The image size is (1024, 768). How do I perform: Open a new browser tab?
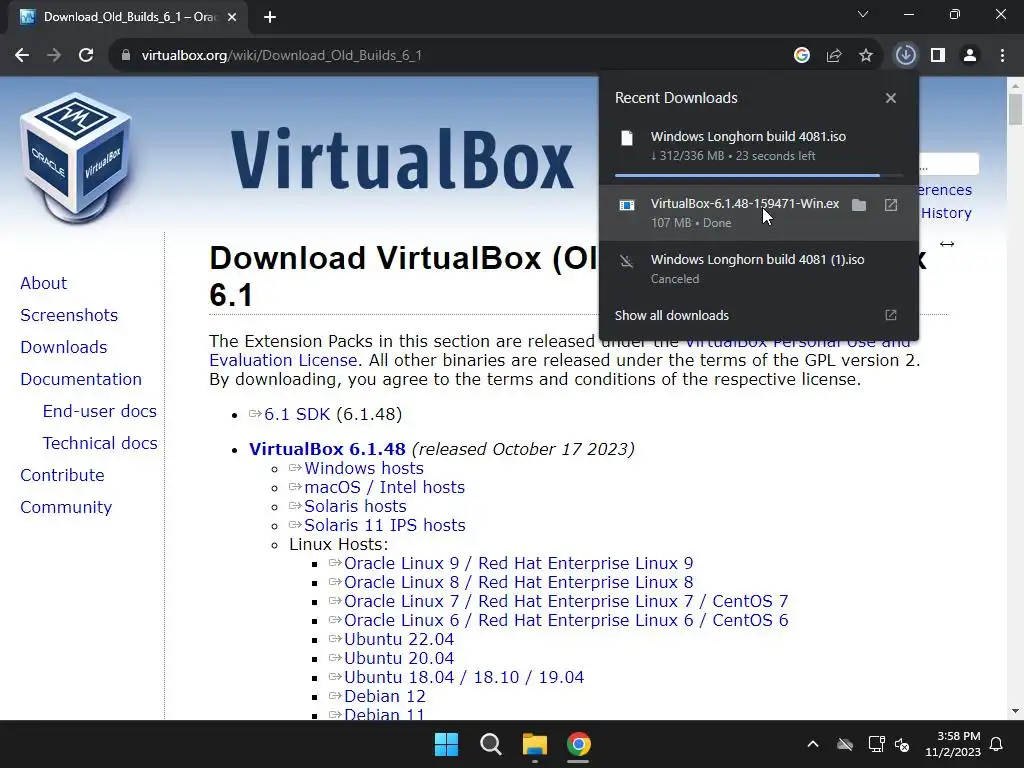270,18
